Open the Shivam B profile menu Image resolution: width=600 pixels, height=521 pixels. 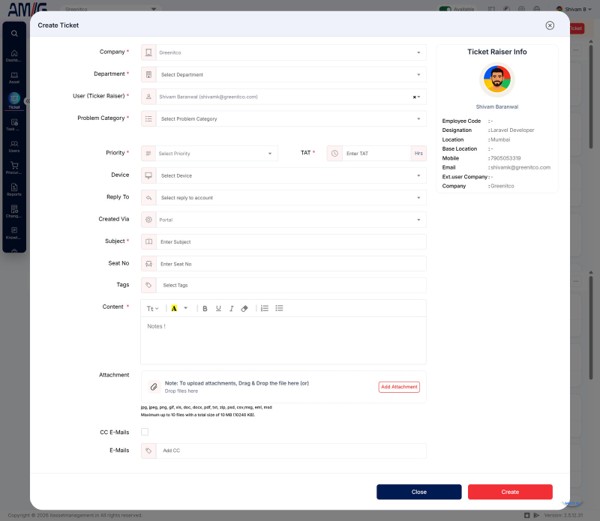tap(574, 9)
